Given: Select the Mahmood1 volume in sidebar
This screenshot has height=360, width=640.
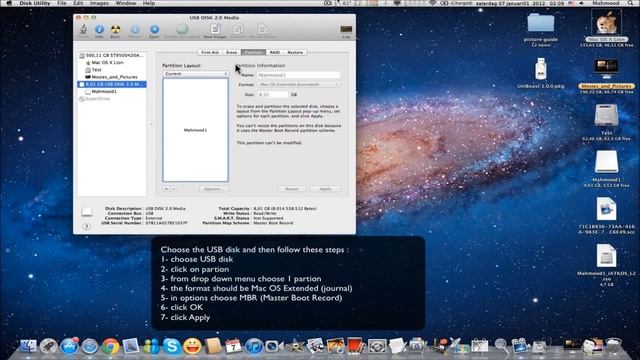Looking at the screenshot, I should click(111, 91).
